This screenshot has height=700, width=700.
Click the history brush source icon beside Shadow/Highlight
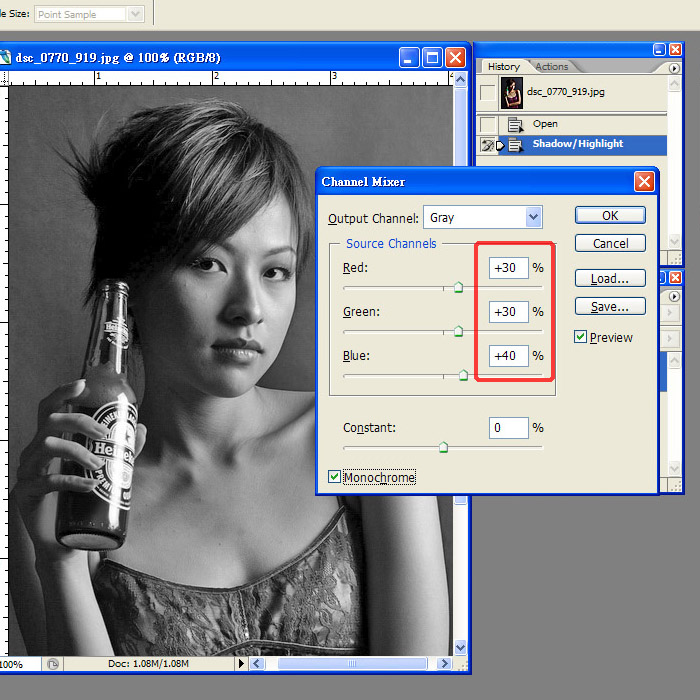pyautogui.click(x=487, y=145)
